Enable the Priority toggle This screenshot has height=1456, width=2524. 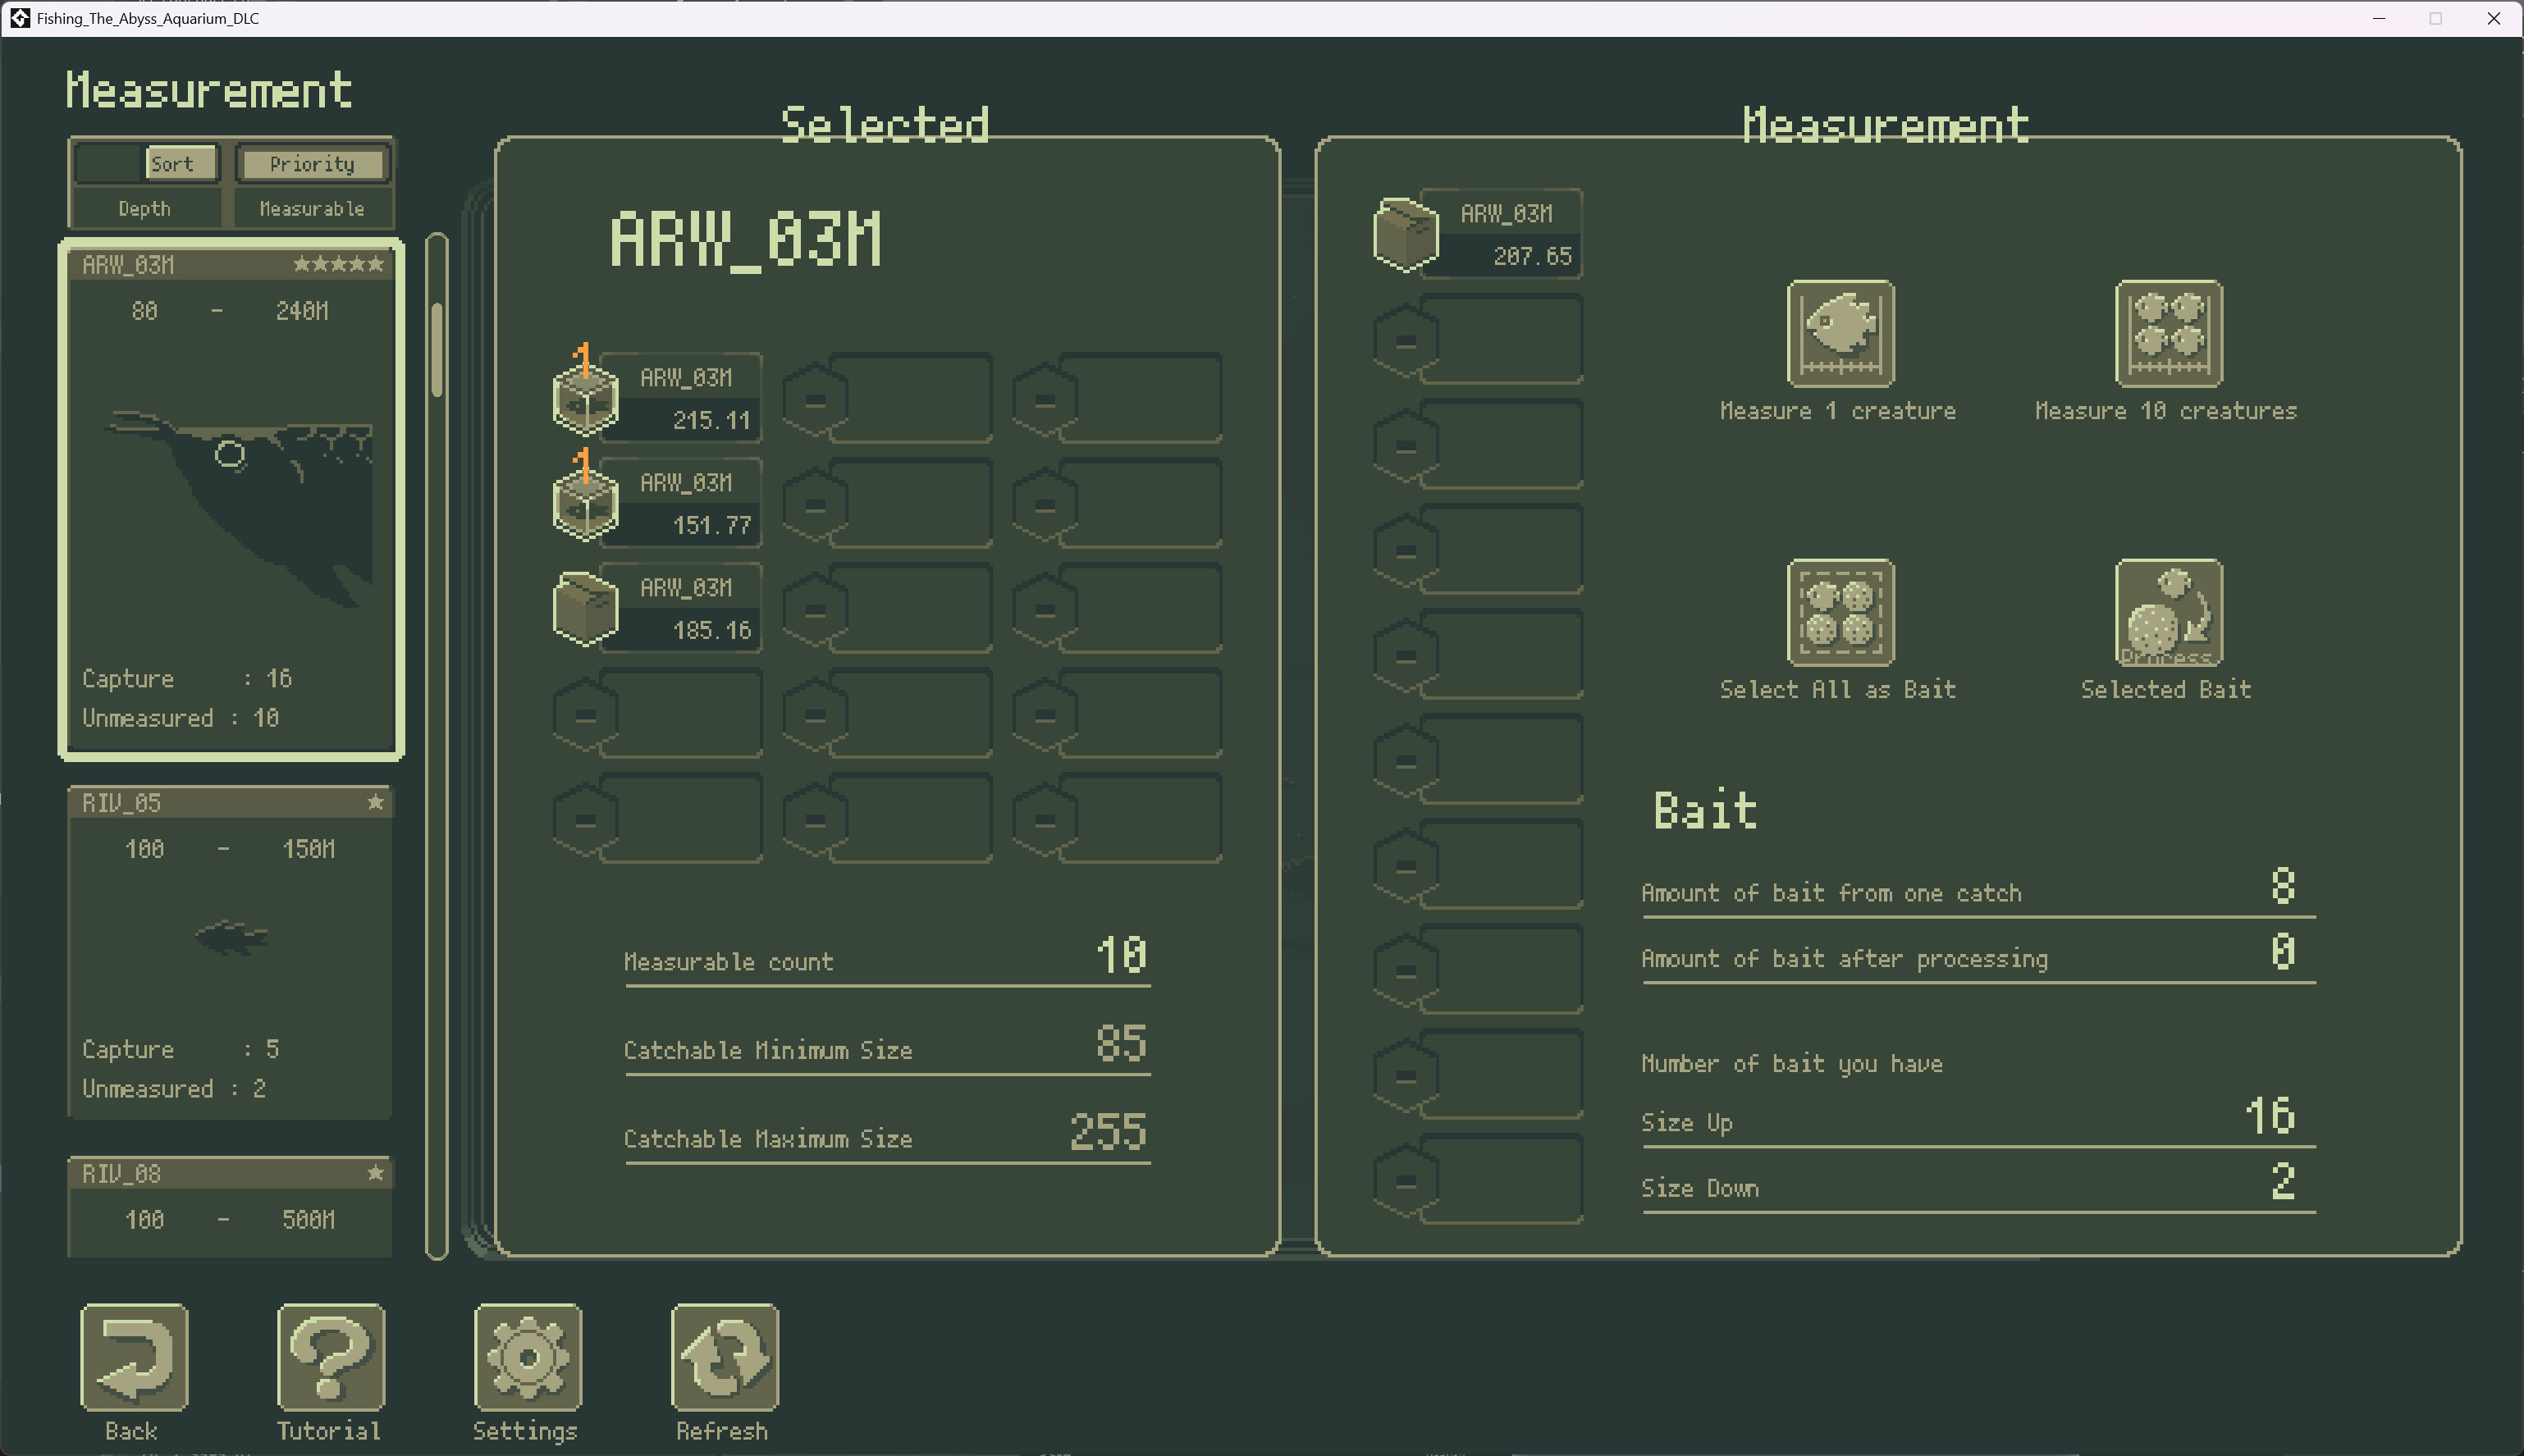pos(311,163)
